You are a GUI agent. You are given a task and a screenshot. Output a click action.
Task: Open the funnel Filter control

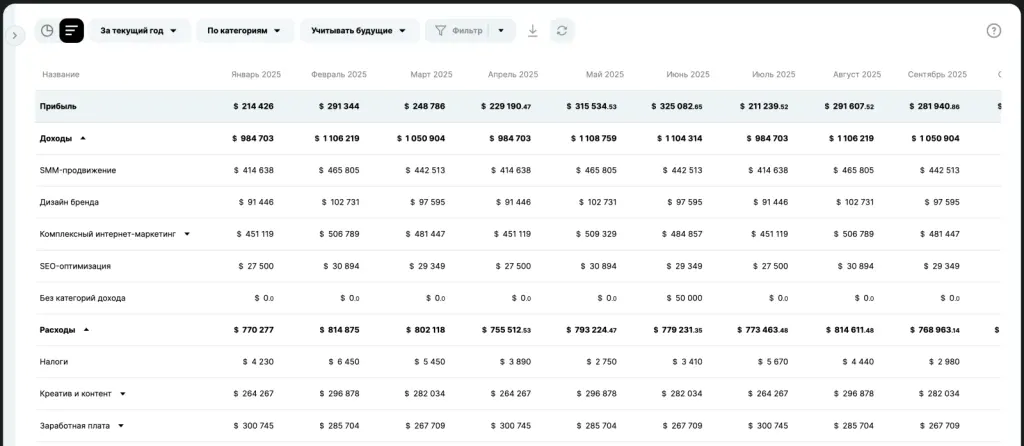click(x=458, y=31)
